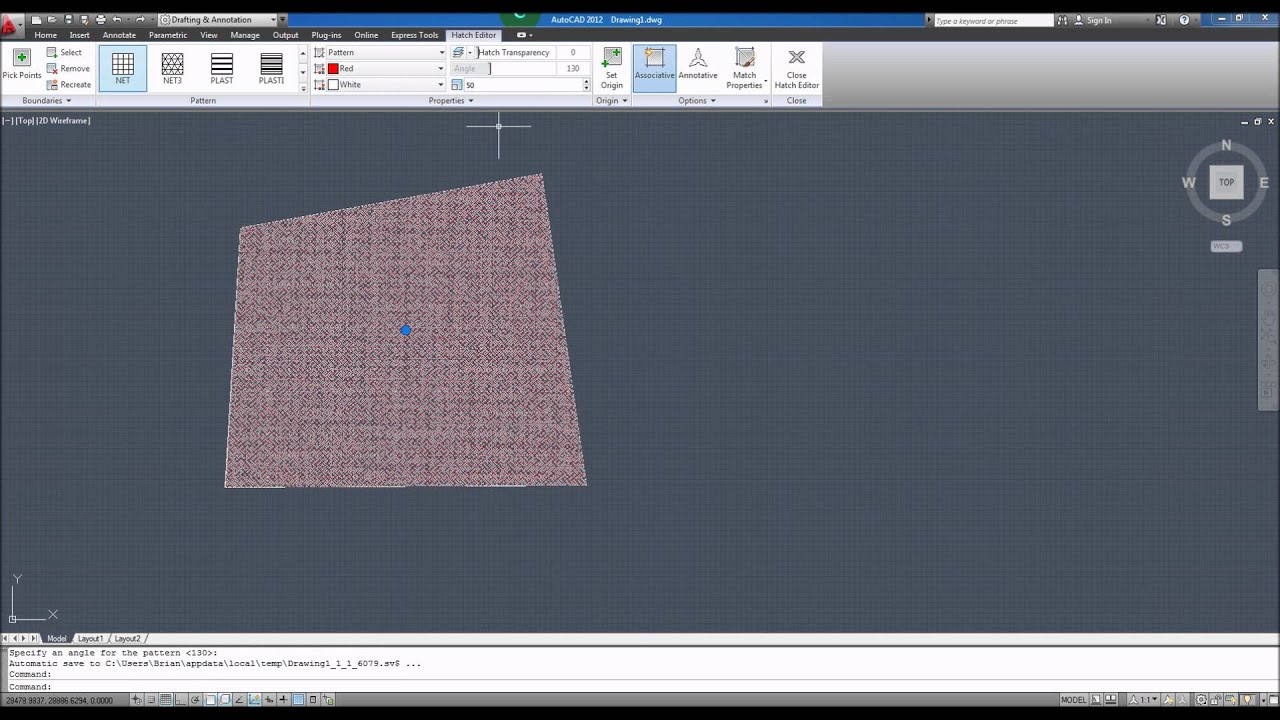The width and height of the screenshot is (1280, 720).
Task: Click the Hatch Transparency slider
Action: point(514,52)
